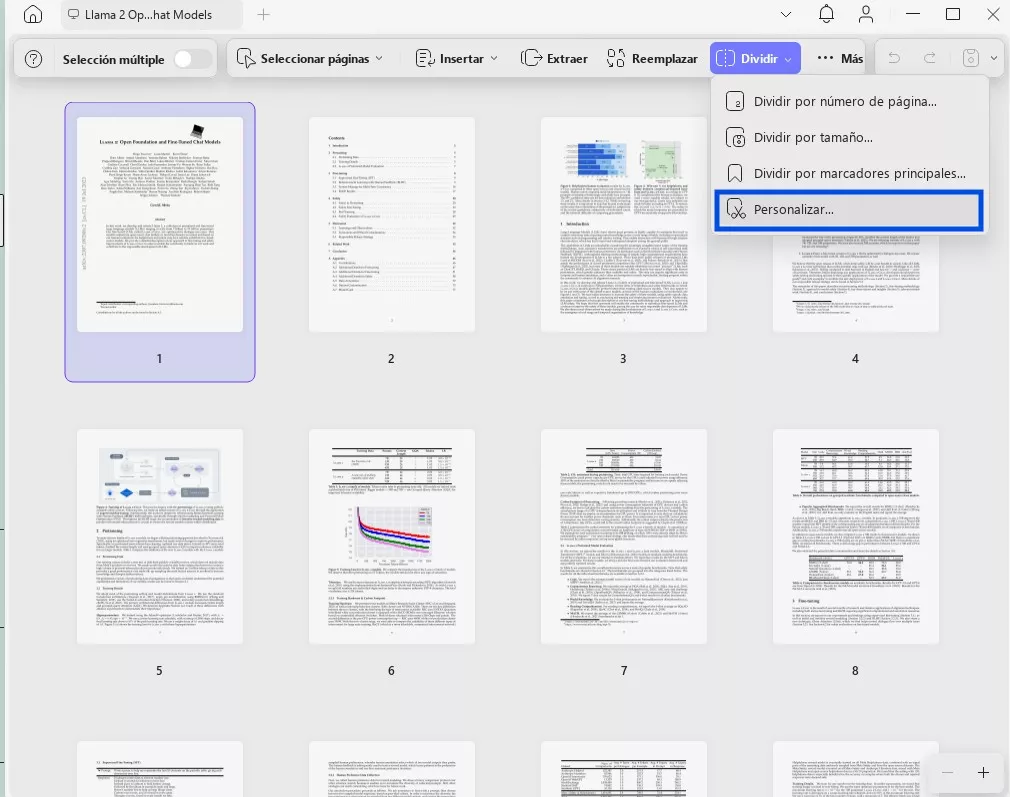Select page 1 thumbnail

tap(160, 224)
